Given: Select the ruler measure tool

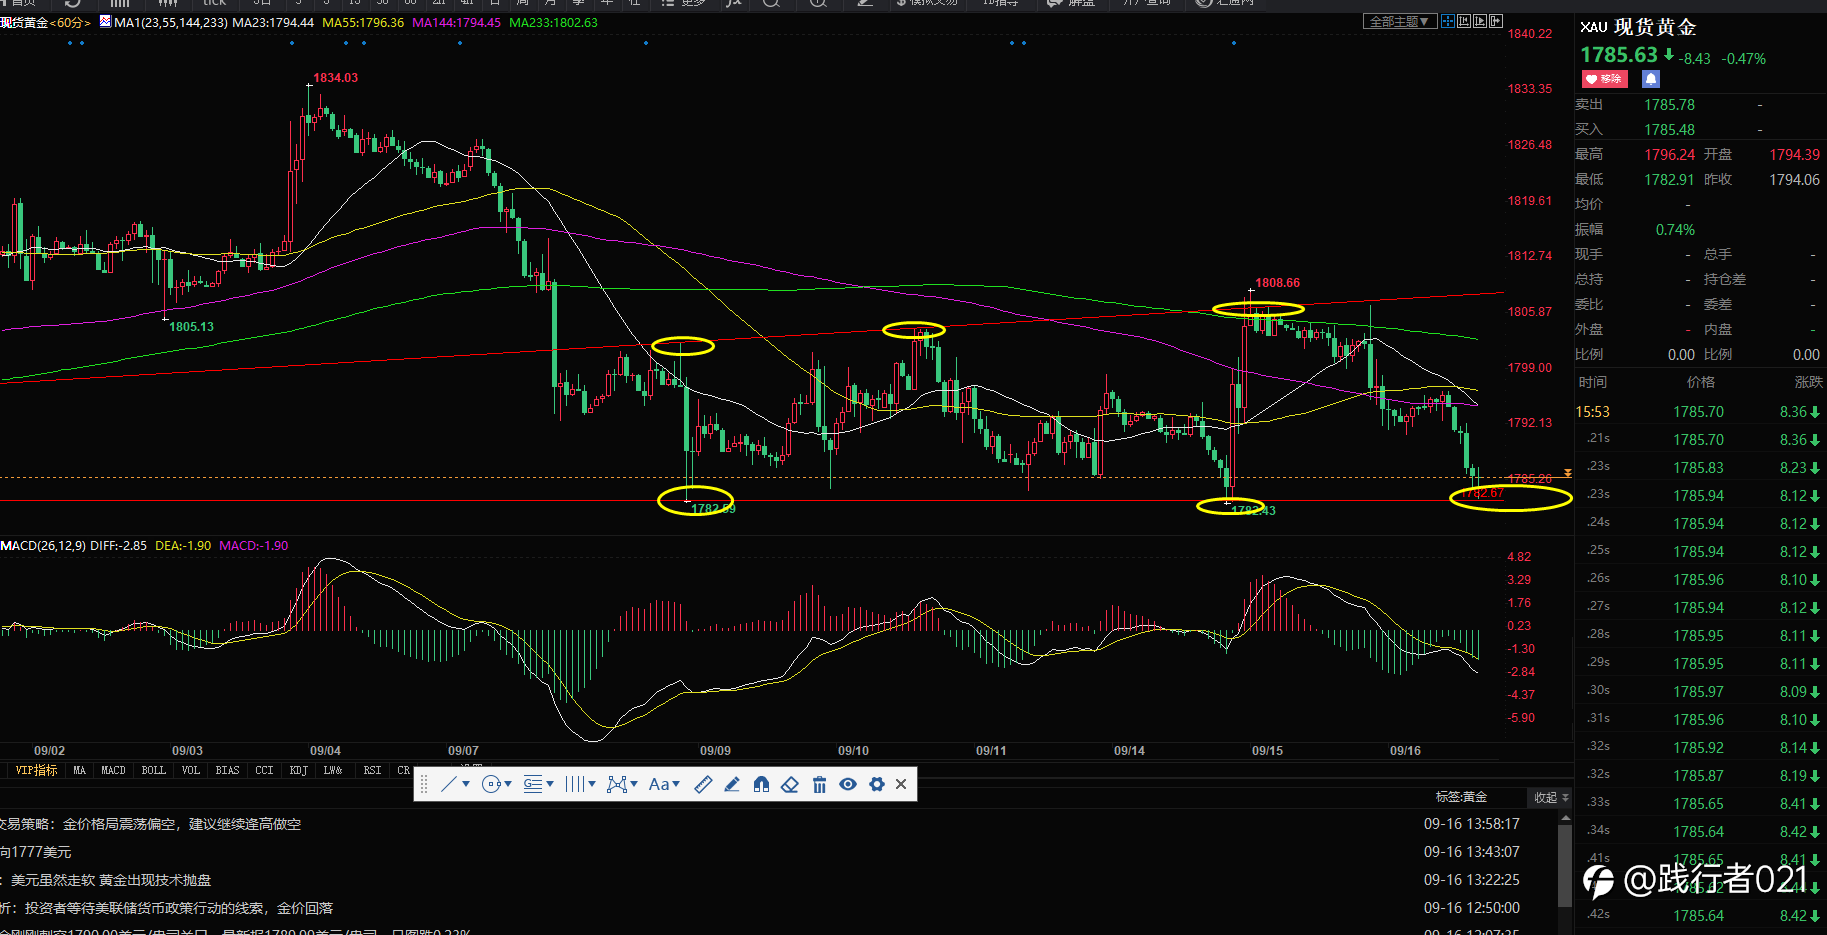Looking at the screenshot, I should (703, 785).
